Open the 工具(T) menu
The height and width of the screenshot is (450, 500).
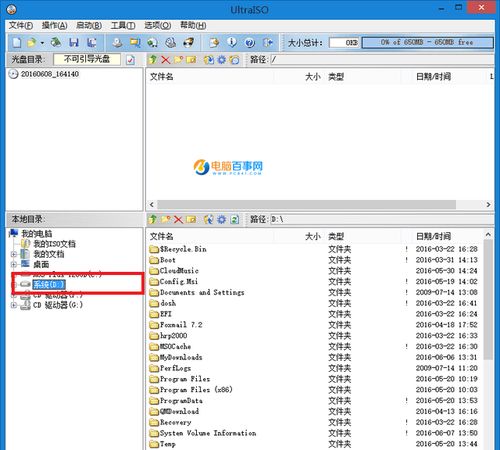(123, 25)
